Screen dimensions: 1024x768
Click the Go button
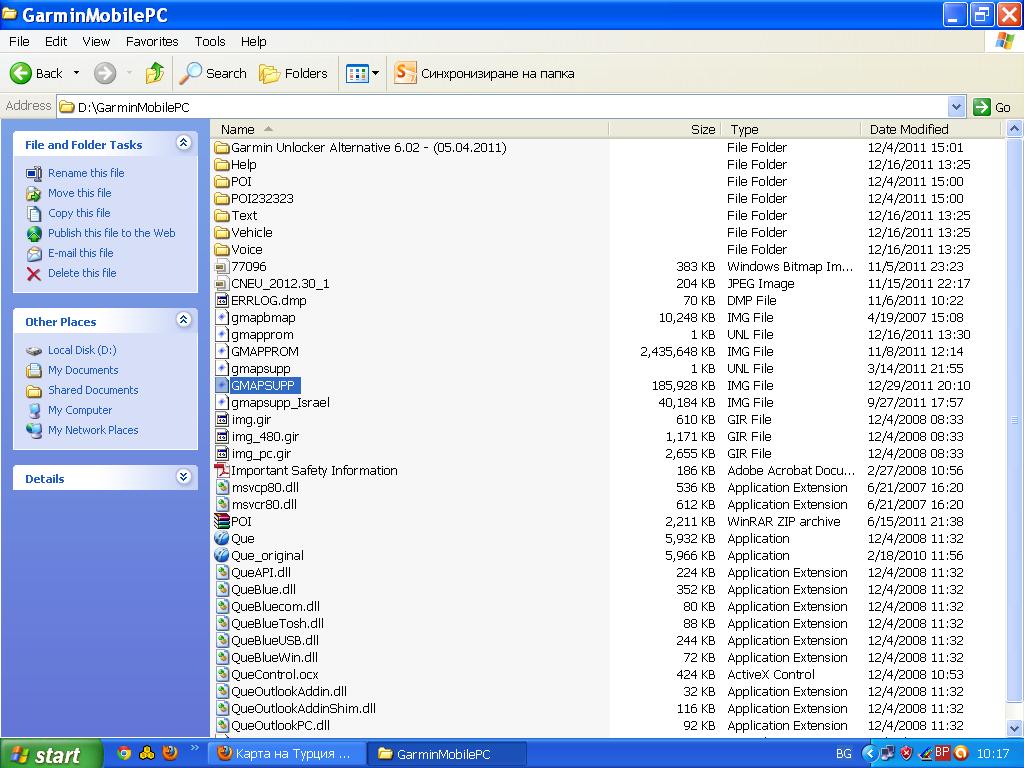tap(993, 107)
